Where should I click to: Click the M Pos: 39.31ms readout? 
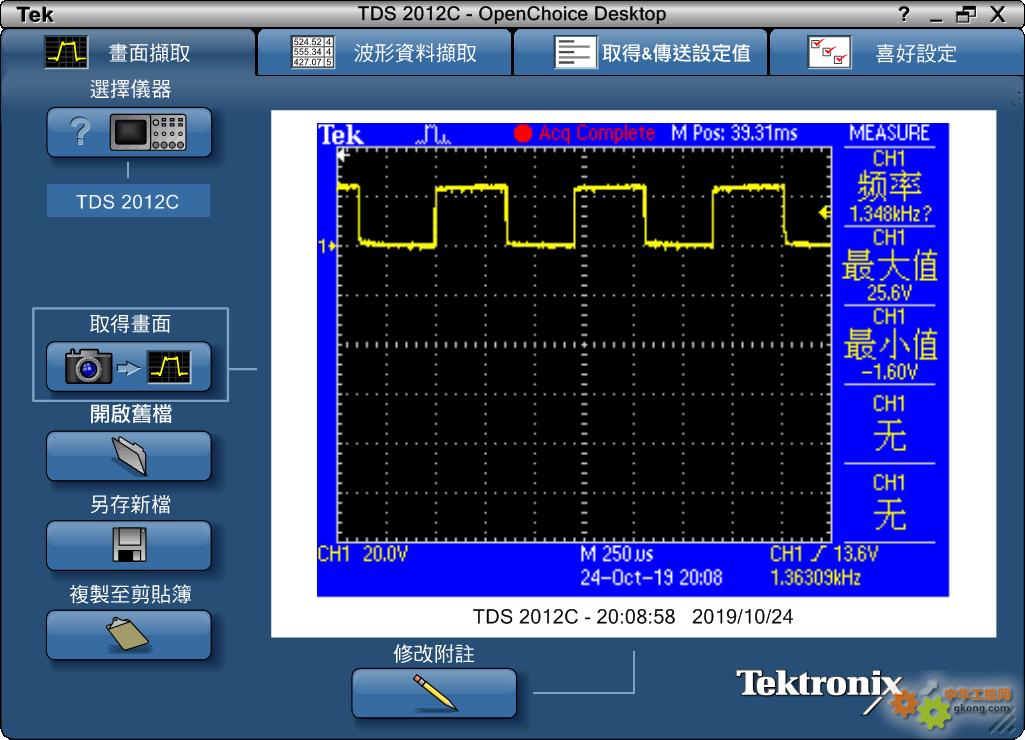(734, 133)
